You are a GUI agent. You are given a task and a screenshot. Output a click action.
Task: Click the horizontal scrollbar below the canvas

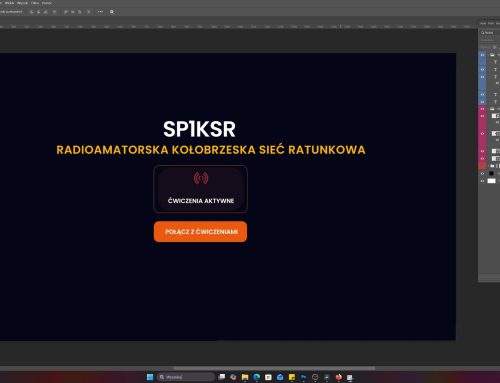[x=274, y=368]
